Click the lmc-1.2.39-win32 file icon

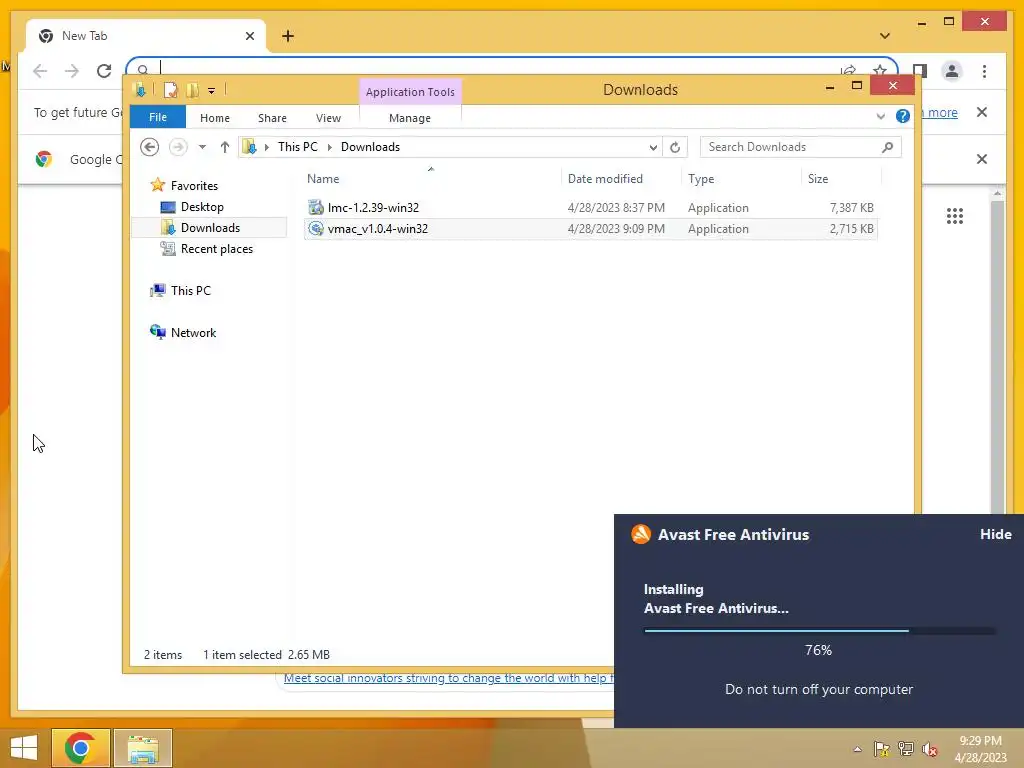[x=316, y=208]
